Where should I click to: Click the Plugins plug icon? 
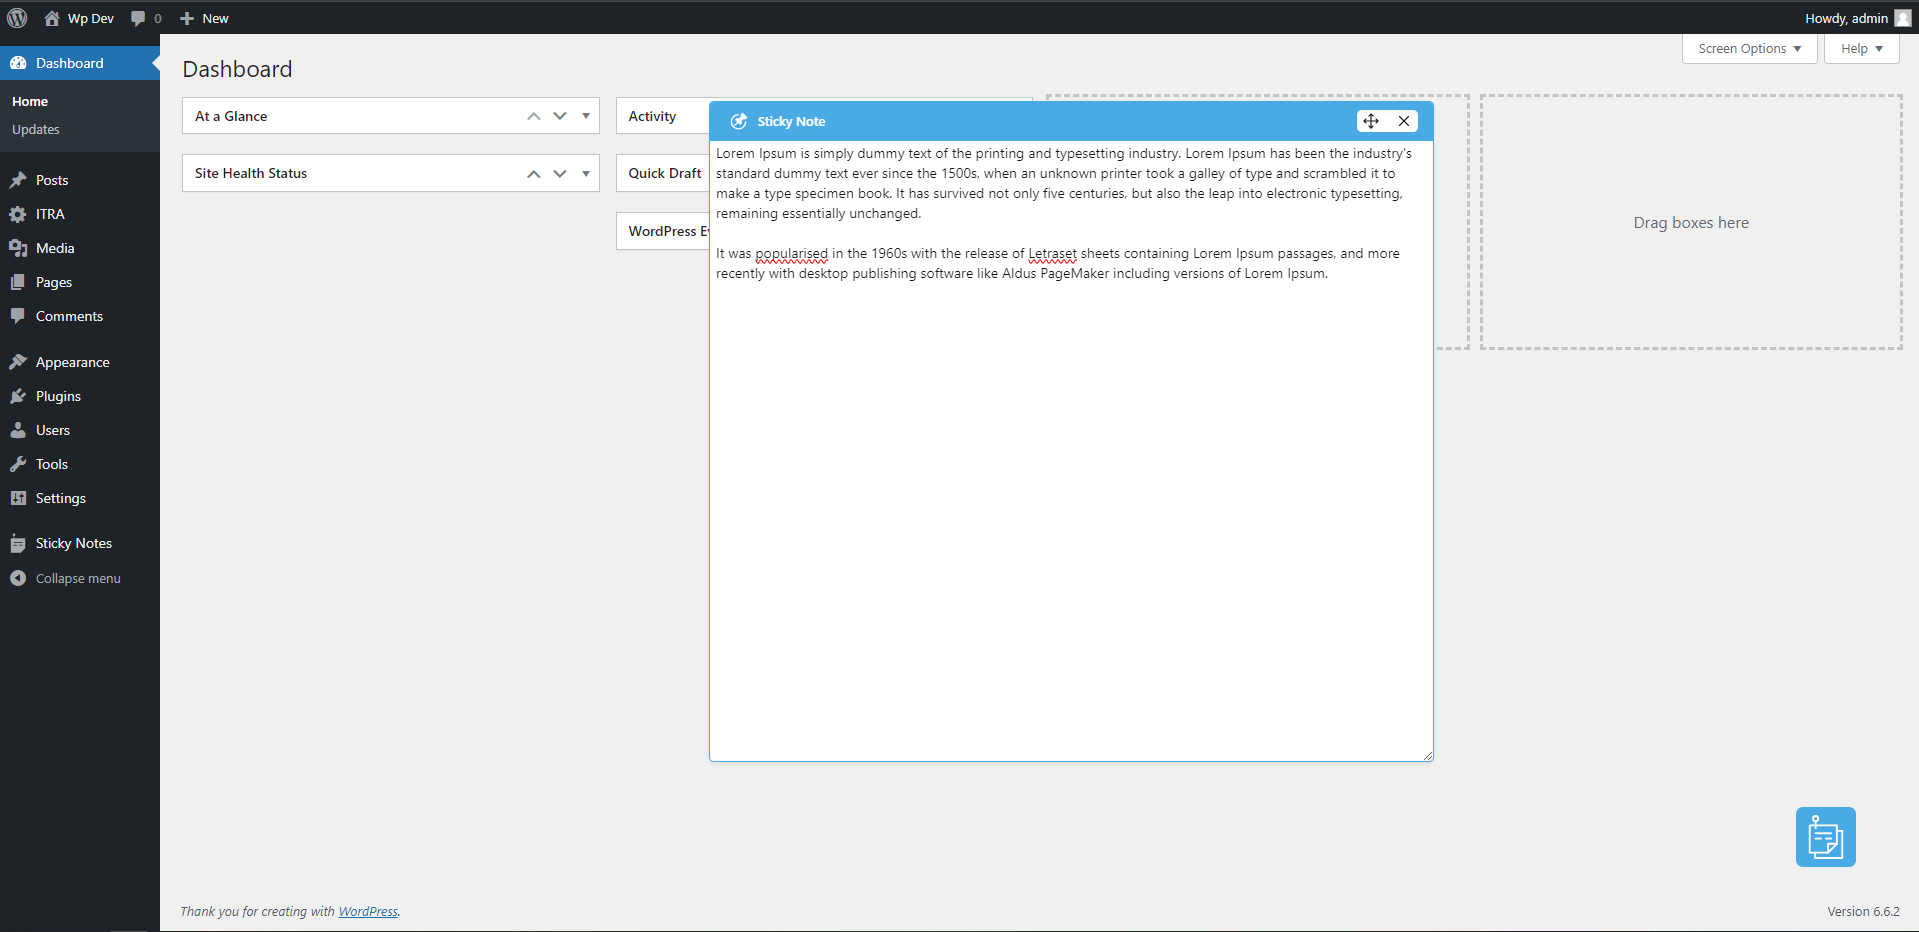(18, 396)
